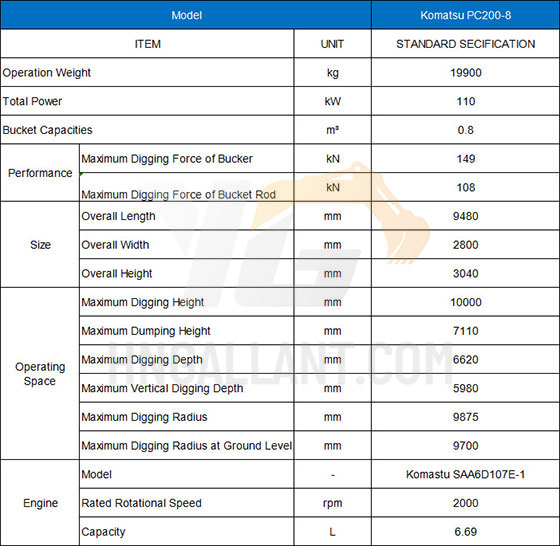Select the 'STANDARD SECIFICATION' heading
Image resolution: width=560 pixels, height=546 pixels.
click(465, 44)
